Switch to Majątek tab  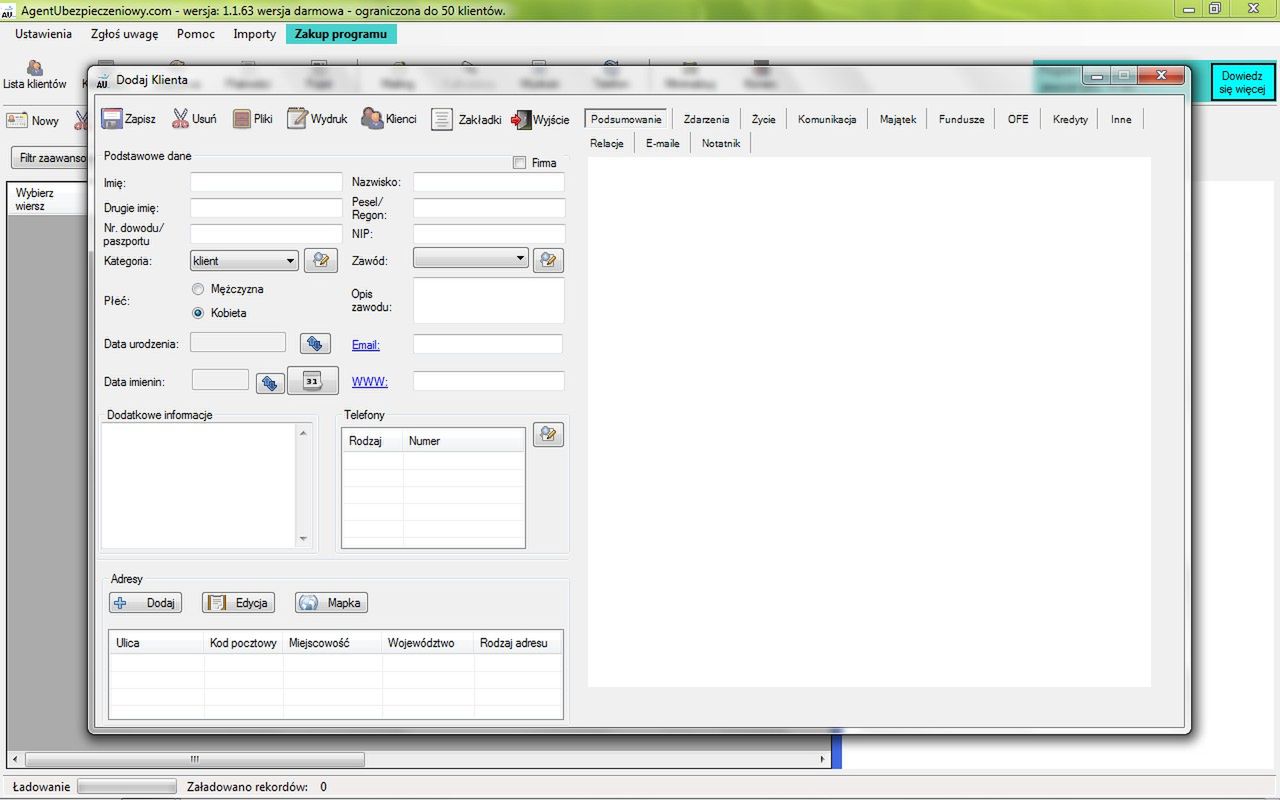point(898,119)
